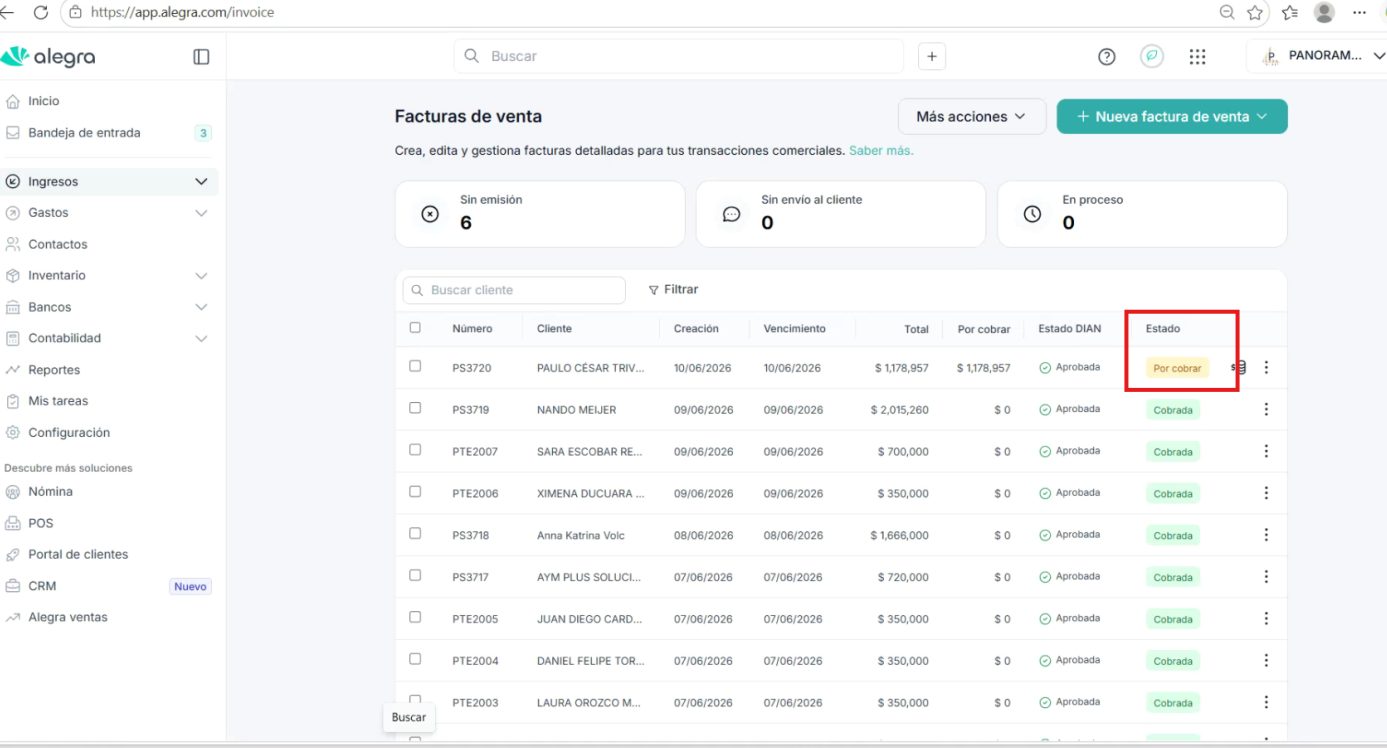The image size is (1387, 748).
Task: Open row actions menu for PTE2005
Action: click(1266, 619)
